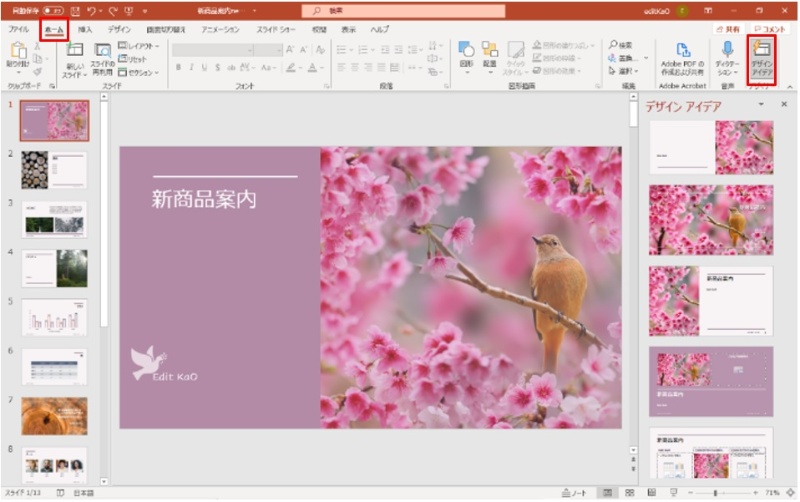Click the Save icon in the title bar

pos(75,11)
